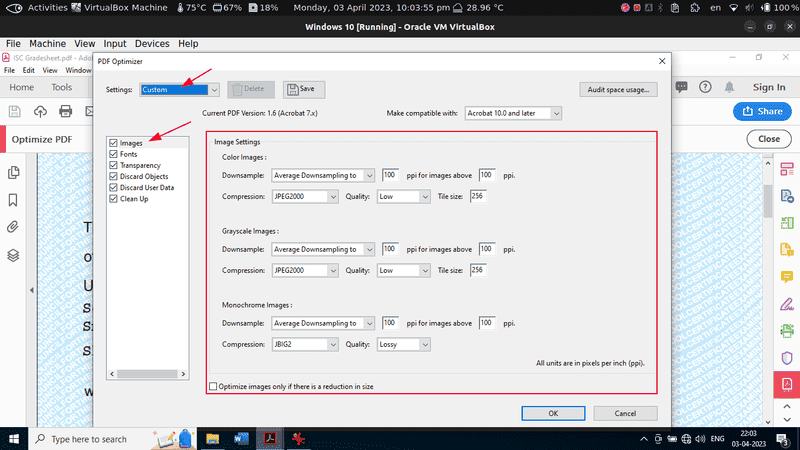Uncheck the Clean Up checkbox

point(113,199)
